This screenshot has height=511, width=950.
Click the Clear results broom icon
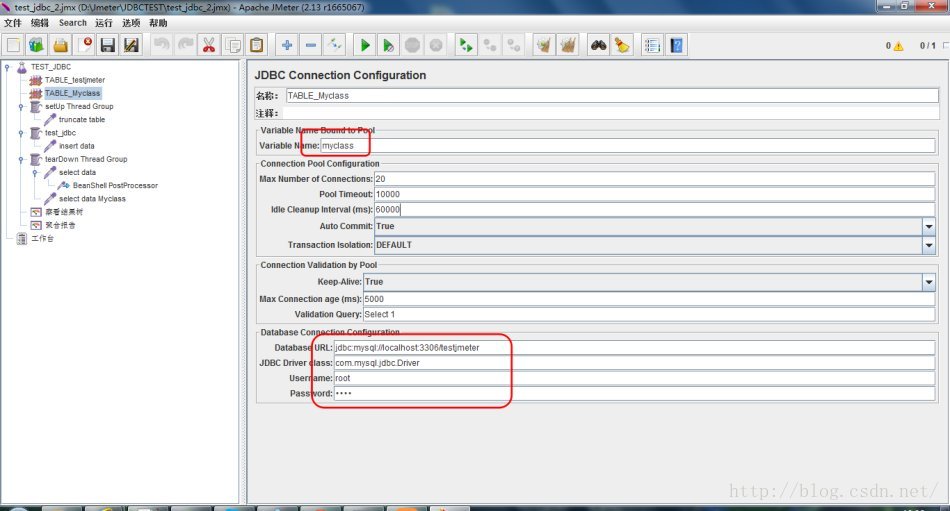tap(544, 45)
